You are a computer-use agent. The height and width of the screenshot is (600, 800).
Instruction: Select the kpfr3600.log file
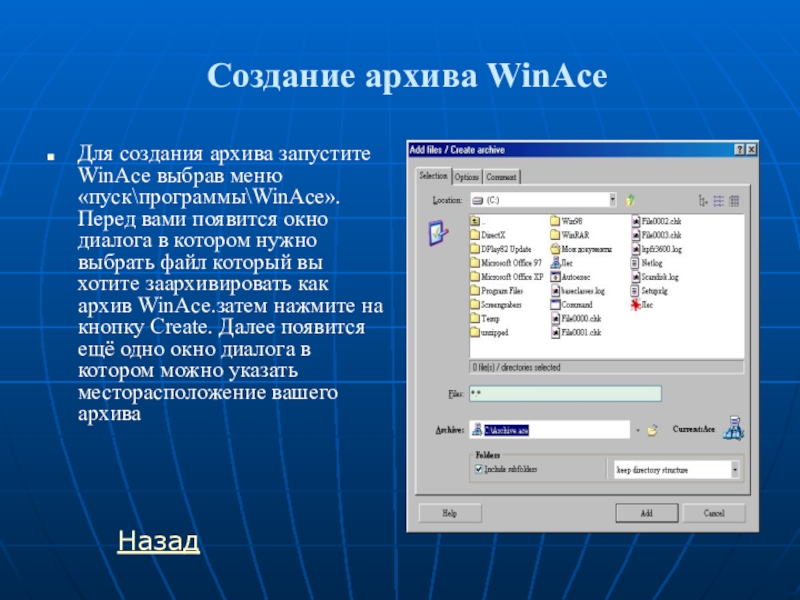[x=656, y=249]
